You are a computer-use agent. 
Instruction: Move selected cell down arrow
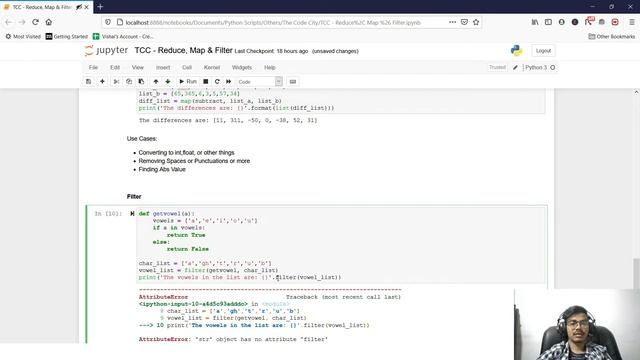[168, 82]
